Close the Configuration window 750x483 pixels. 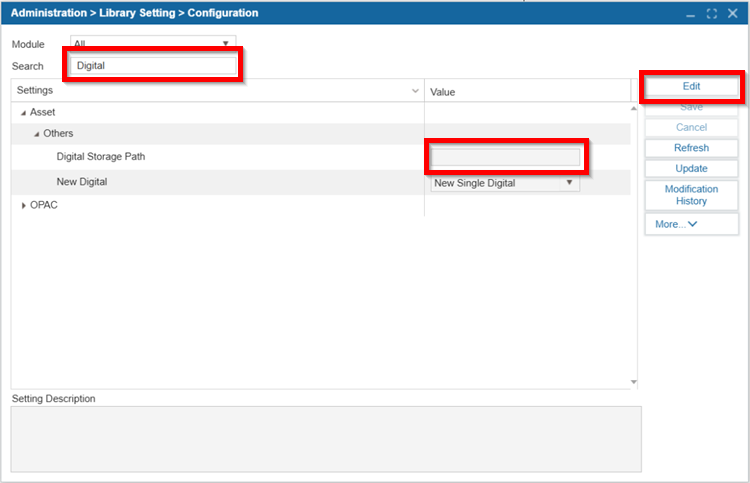click(x=733, y=13)
